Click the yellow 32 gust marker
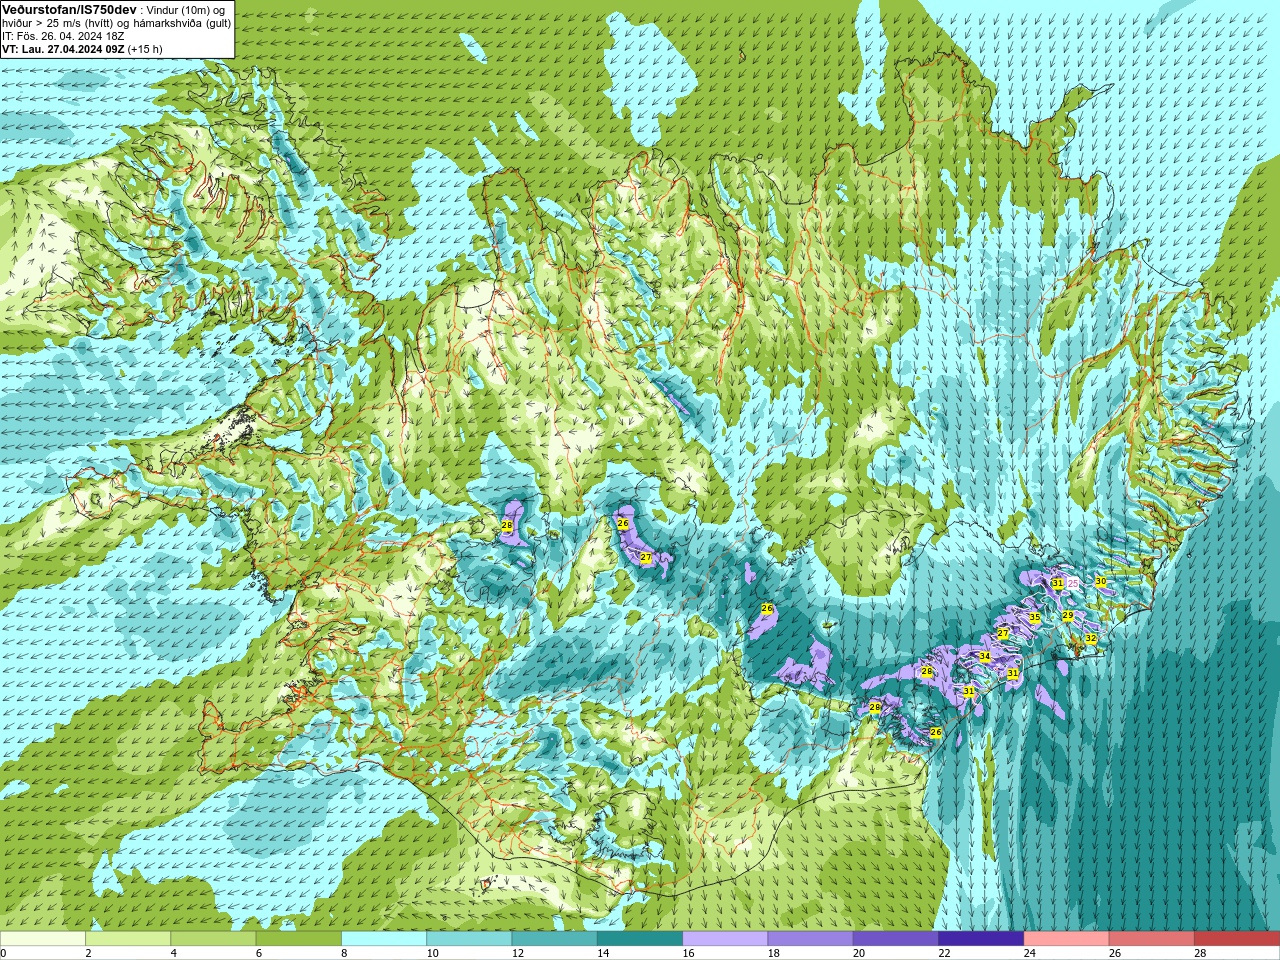Viewport: 1280px width, 960px height. pos(1091,639)
